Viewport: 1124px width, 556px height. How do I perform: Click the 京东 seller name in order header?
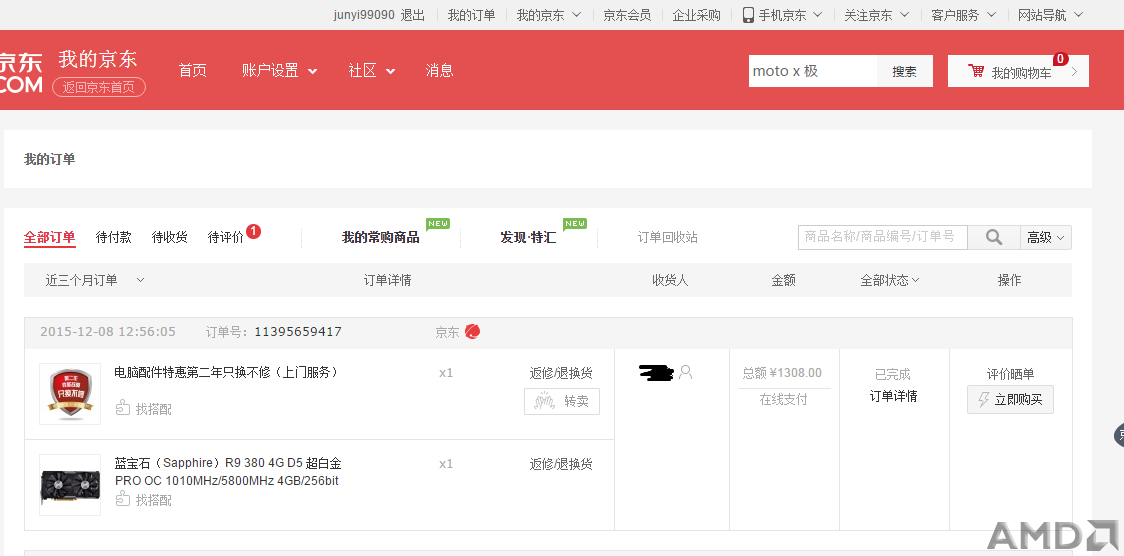tap(447, 332)
